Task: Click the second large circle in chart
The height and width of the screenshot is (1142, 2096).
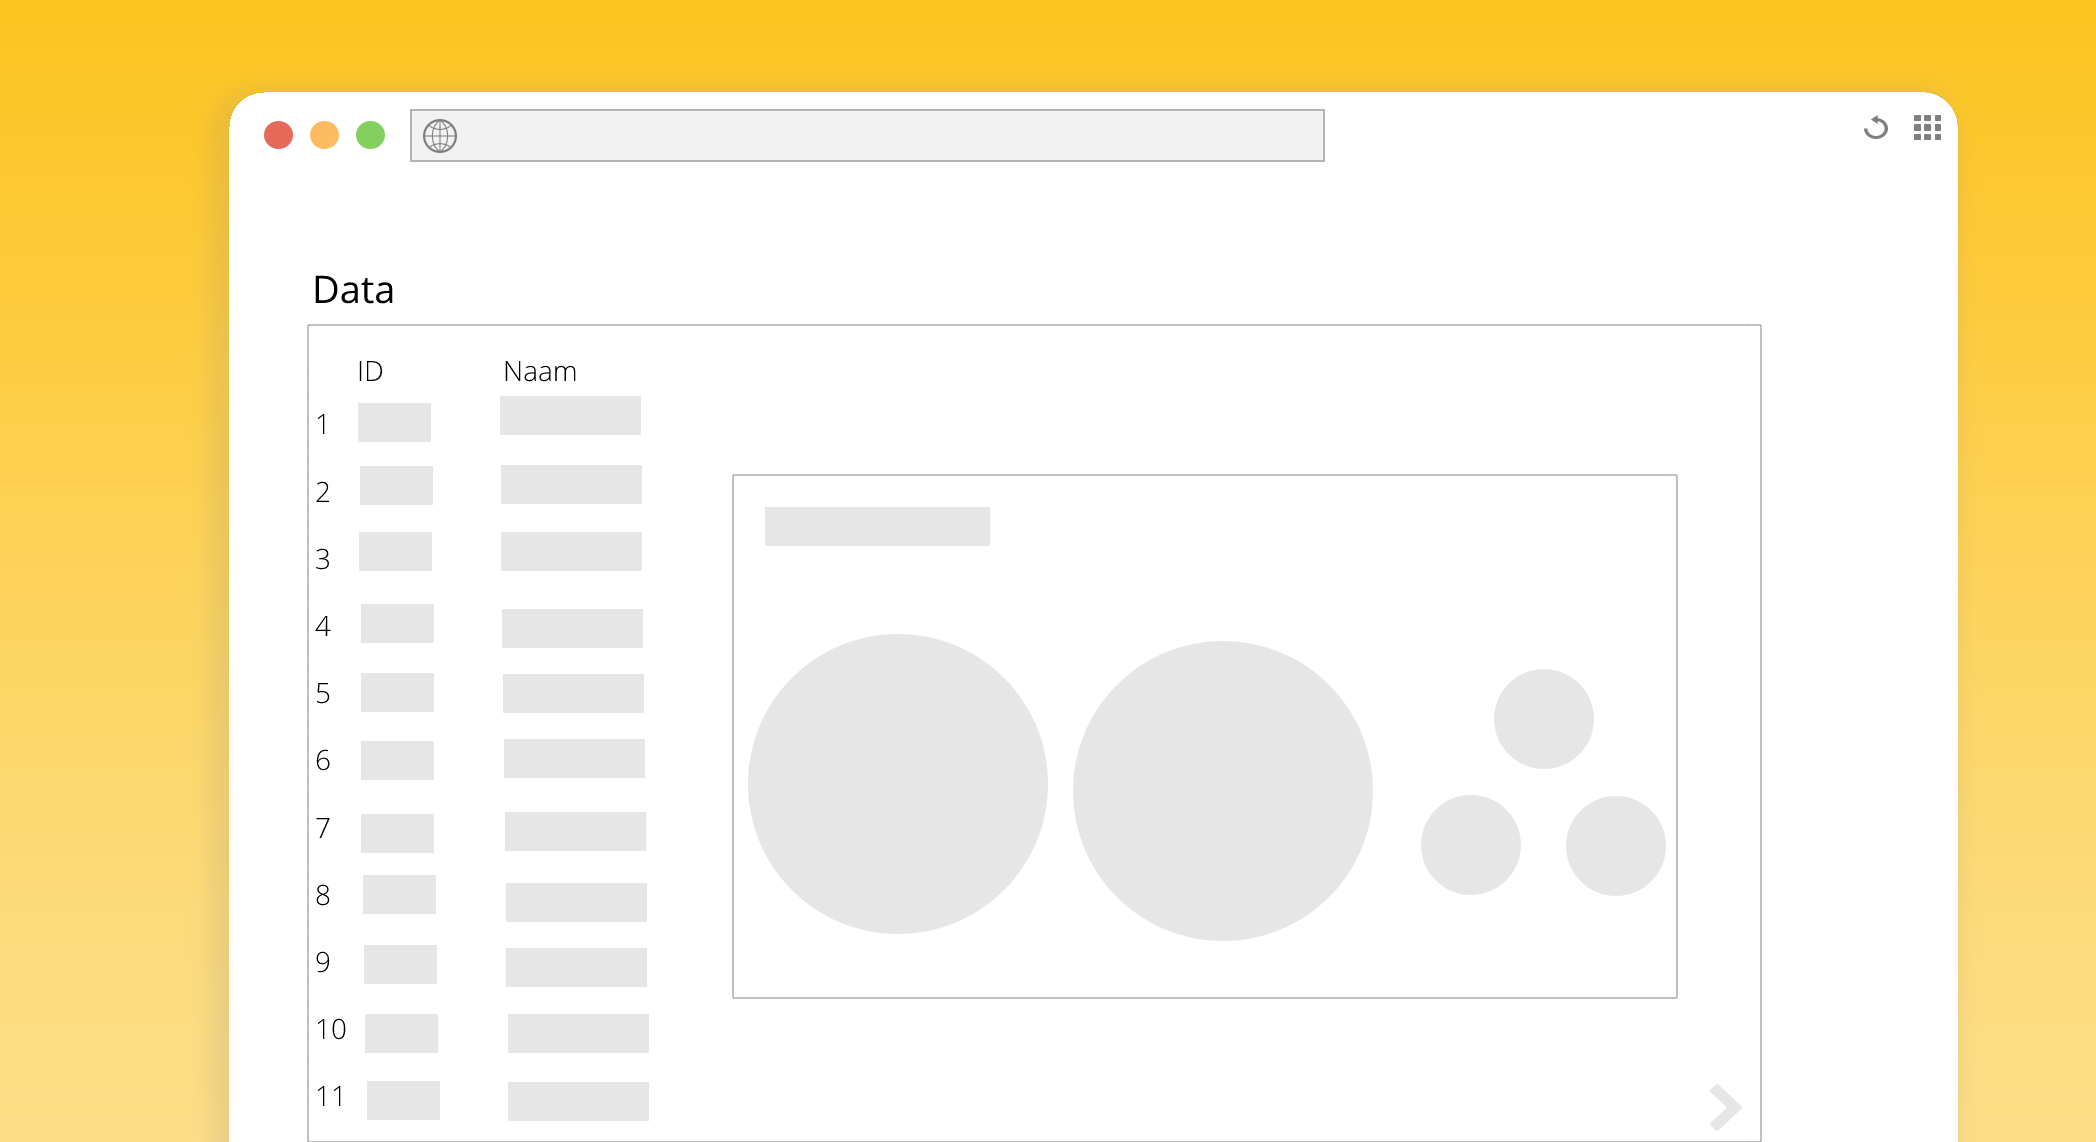Action: pyautogui.click(x=1222, y=791)
